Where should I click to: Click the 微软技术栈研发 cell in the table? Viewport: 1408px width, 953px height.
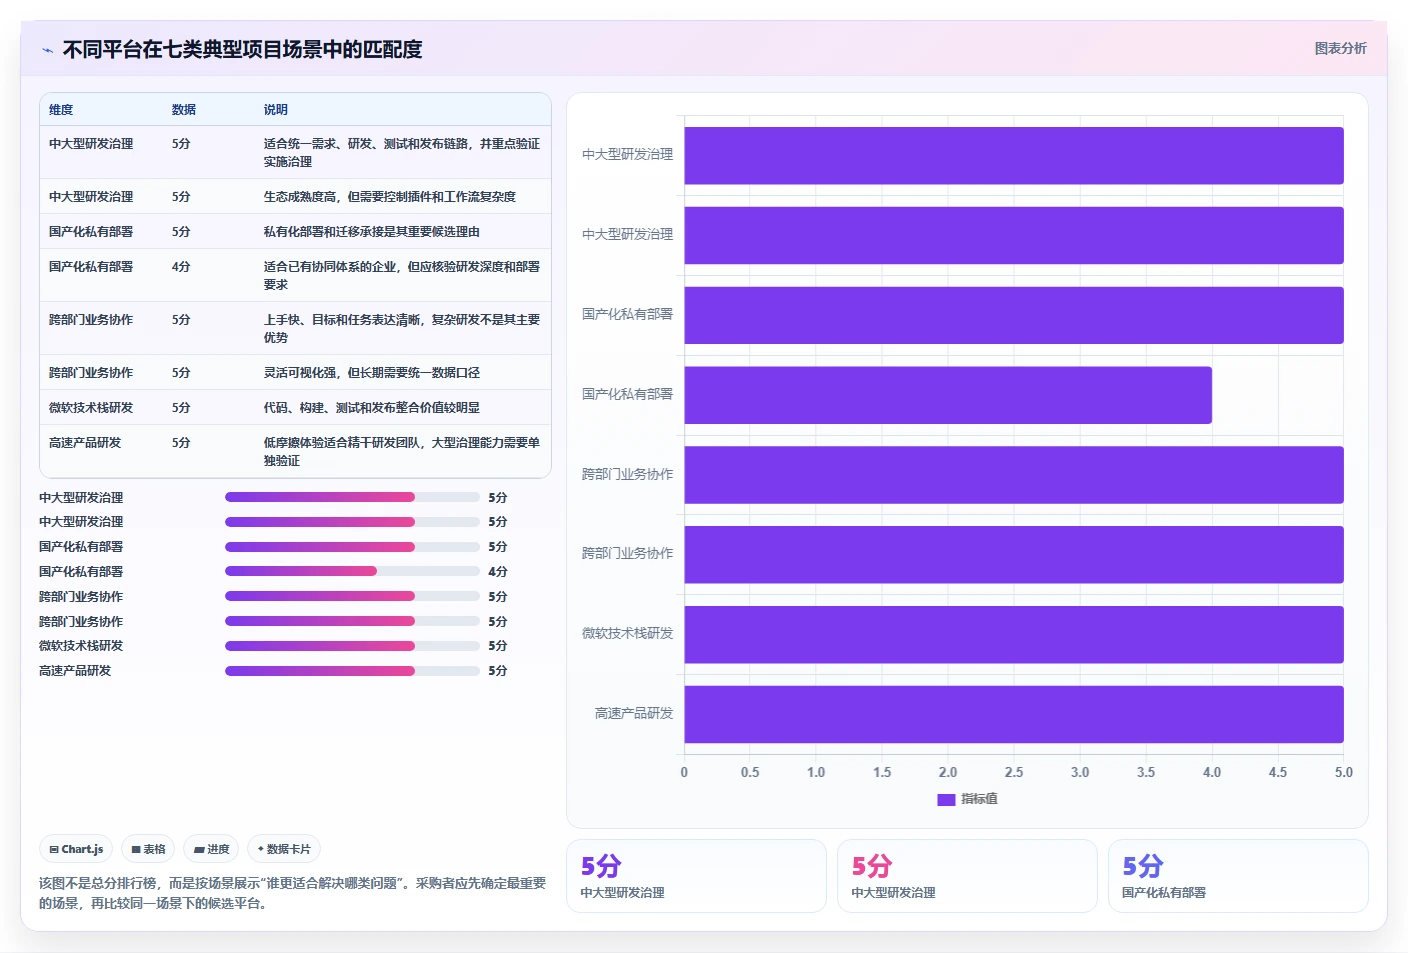click(x=91, y=408)
